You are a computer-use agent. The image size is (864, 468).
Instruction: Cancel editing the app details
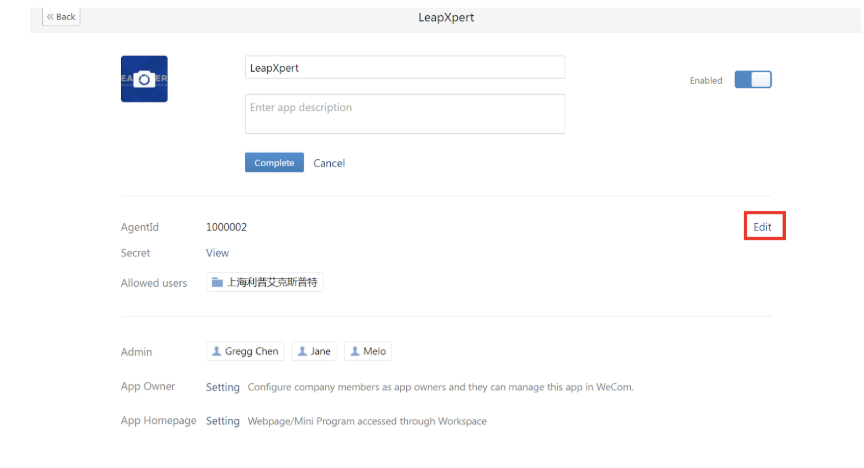coord(329,163)
